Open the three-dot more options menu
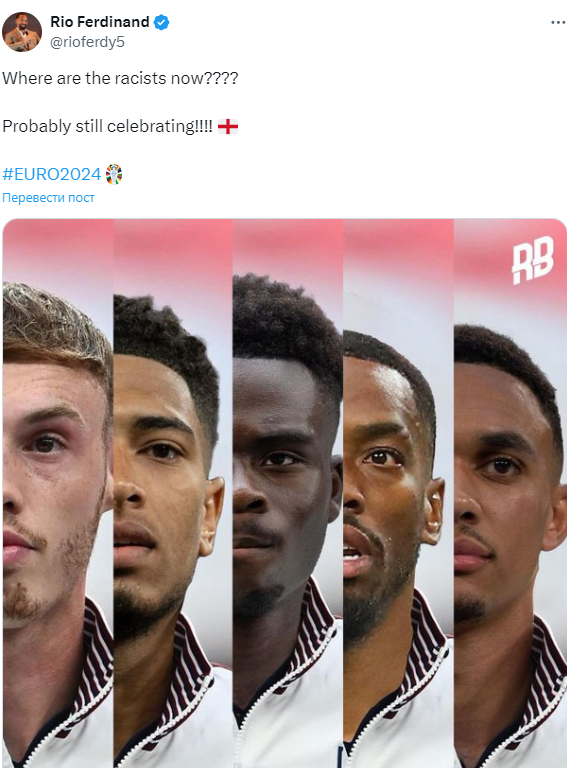Viewport: 567px width, 768px height. (x=558, y=23)
